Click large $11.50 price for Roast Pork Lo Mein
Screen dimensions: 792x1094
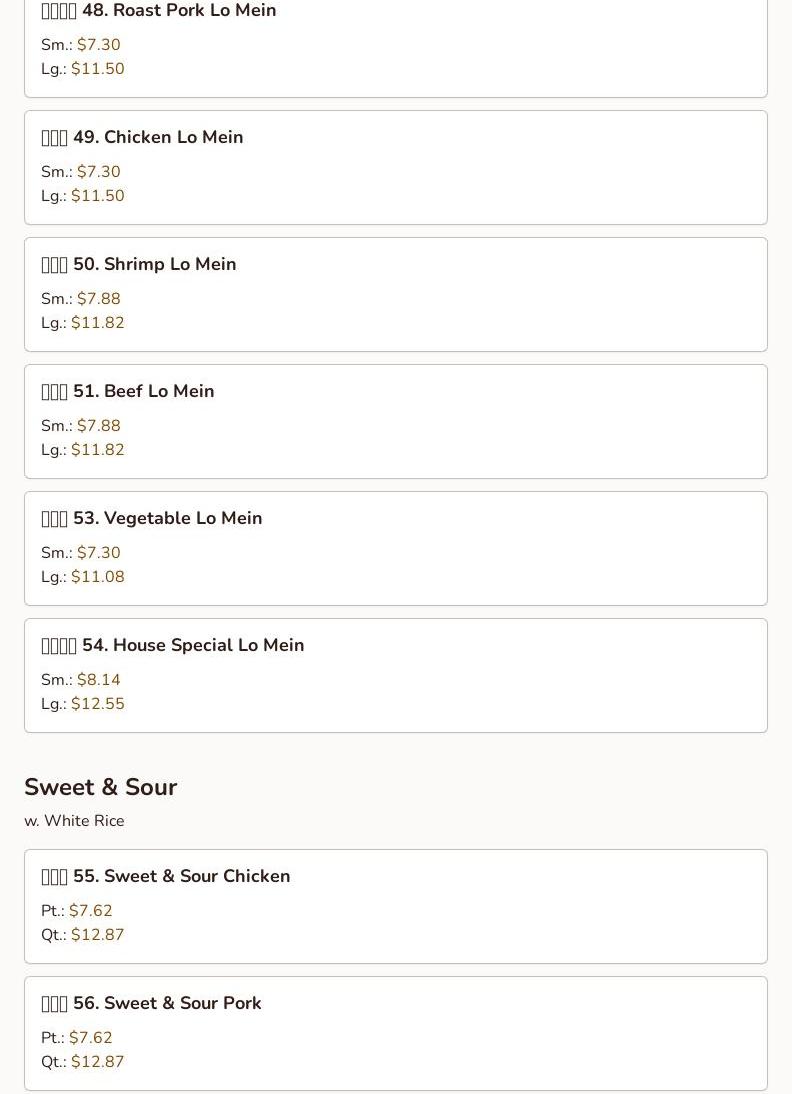[x=98, y=68]
